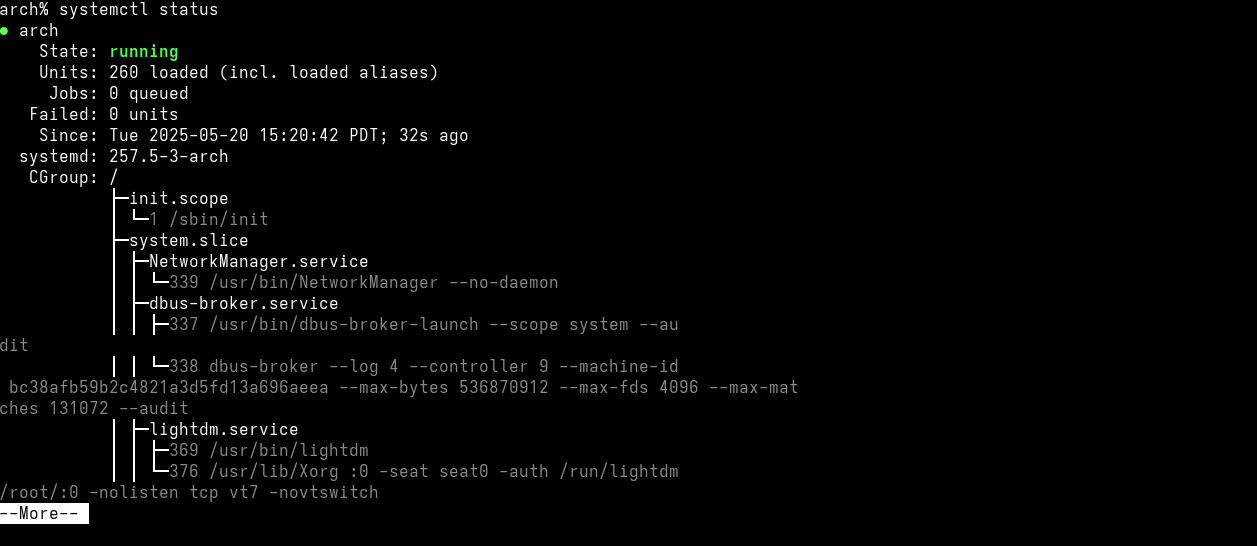Select the init.scope tree entry
Viewport: 1257px width, 546px height.
pyautogui.click(x=178, y=198)
